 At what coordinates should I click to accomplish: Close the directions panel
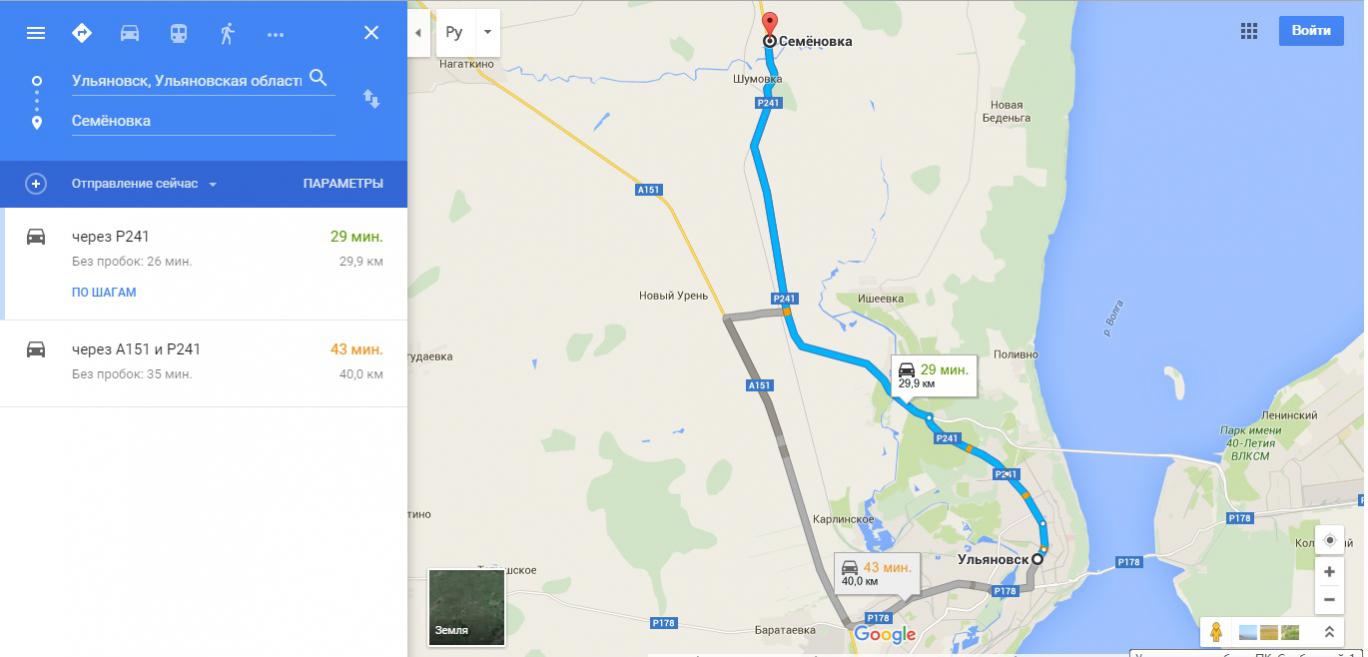(x=371, y=33)
